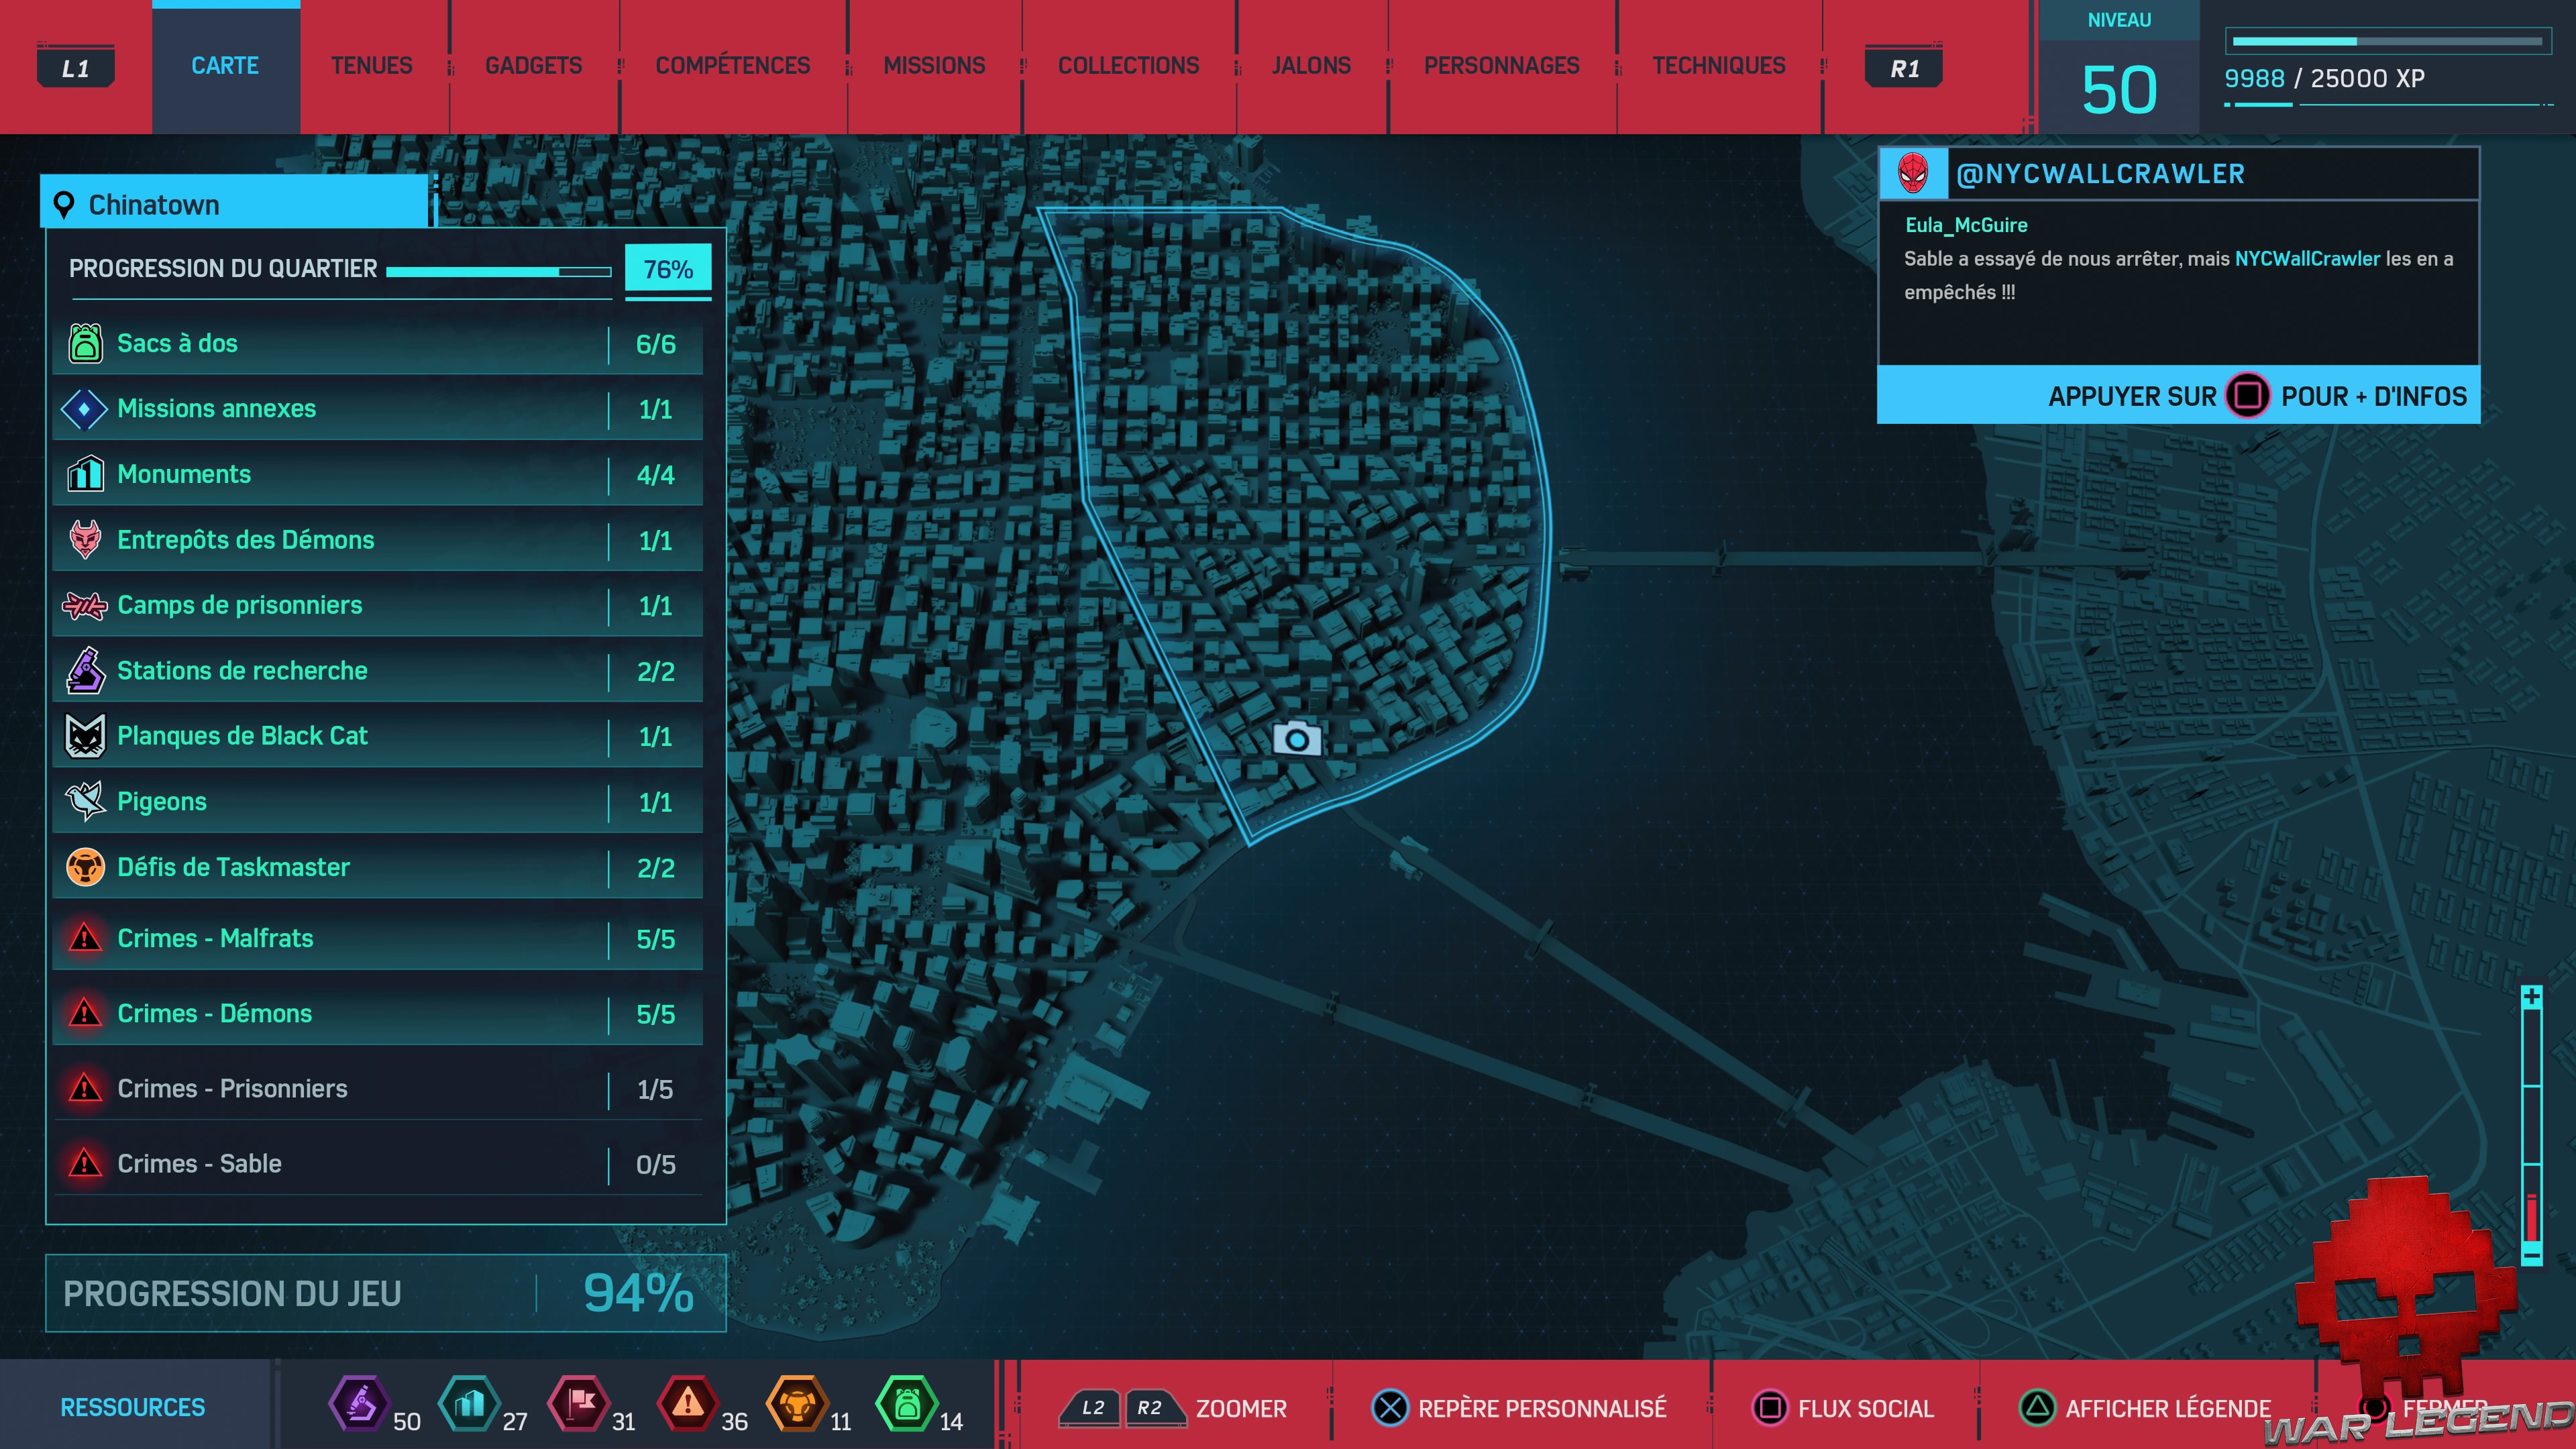Click Chinatown district header

point(235,204)
